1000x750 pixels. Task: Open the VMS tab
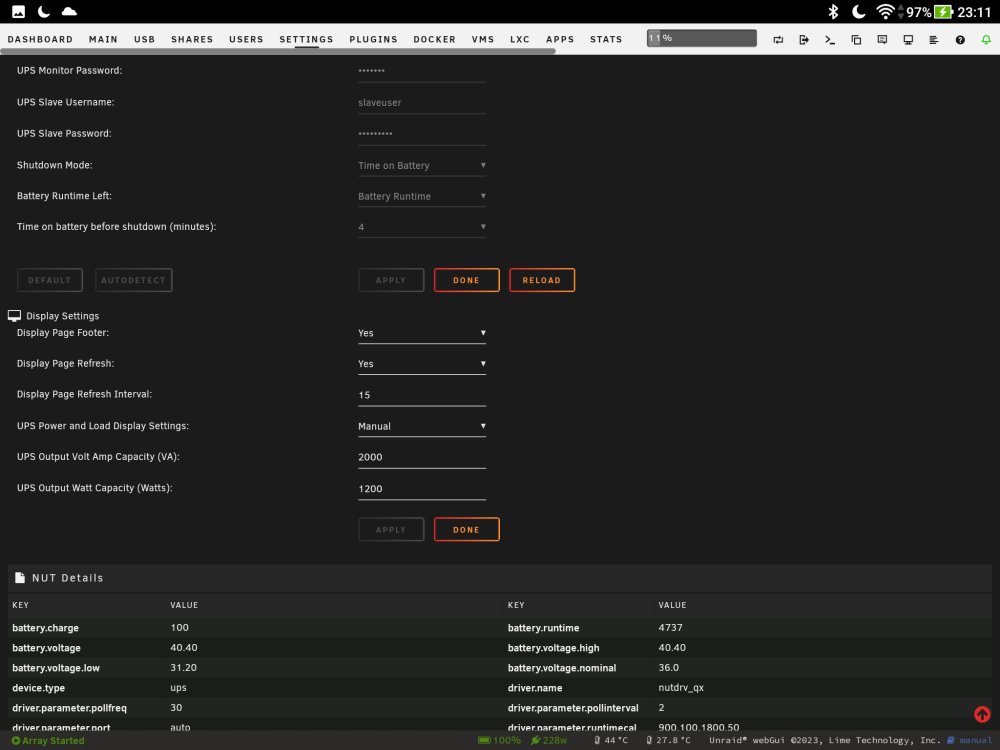(x=483, y=40)
